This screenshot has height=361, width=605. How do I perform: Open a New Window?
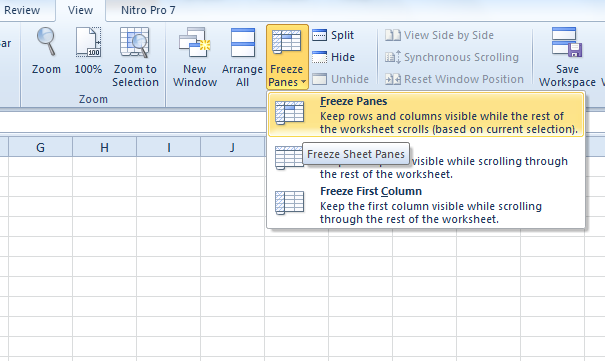(195, 57)
